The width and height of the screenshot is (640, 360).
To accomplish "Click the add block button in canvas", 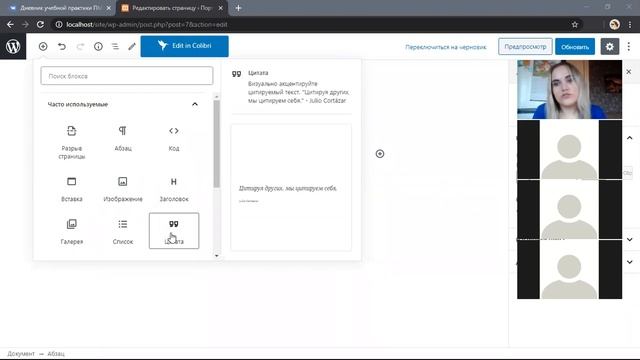I will (x=380, y=154).
